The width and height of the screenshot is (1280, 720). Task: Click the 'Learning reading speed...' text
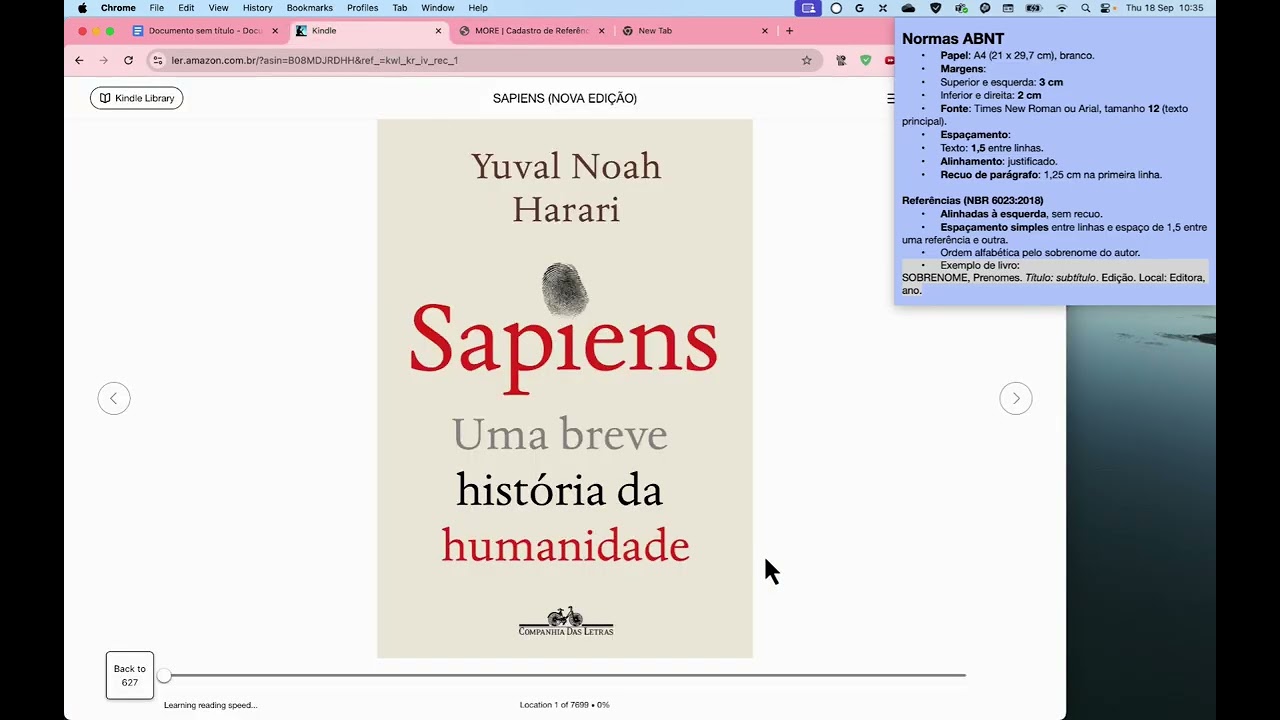click(x=211, y=705)
